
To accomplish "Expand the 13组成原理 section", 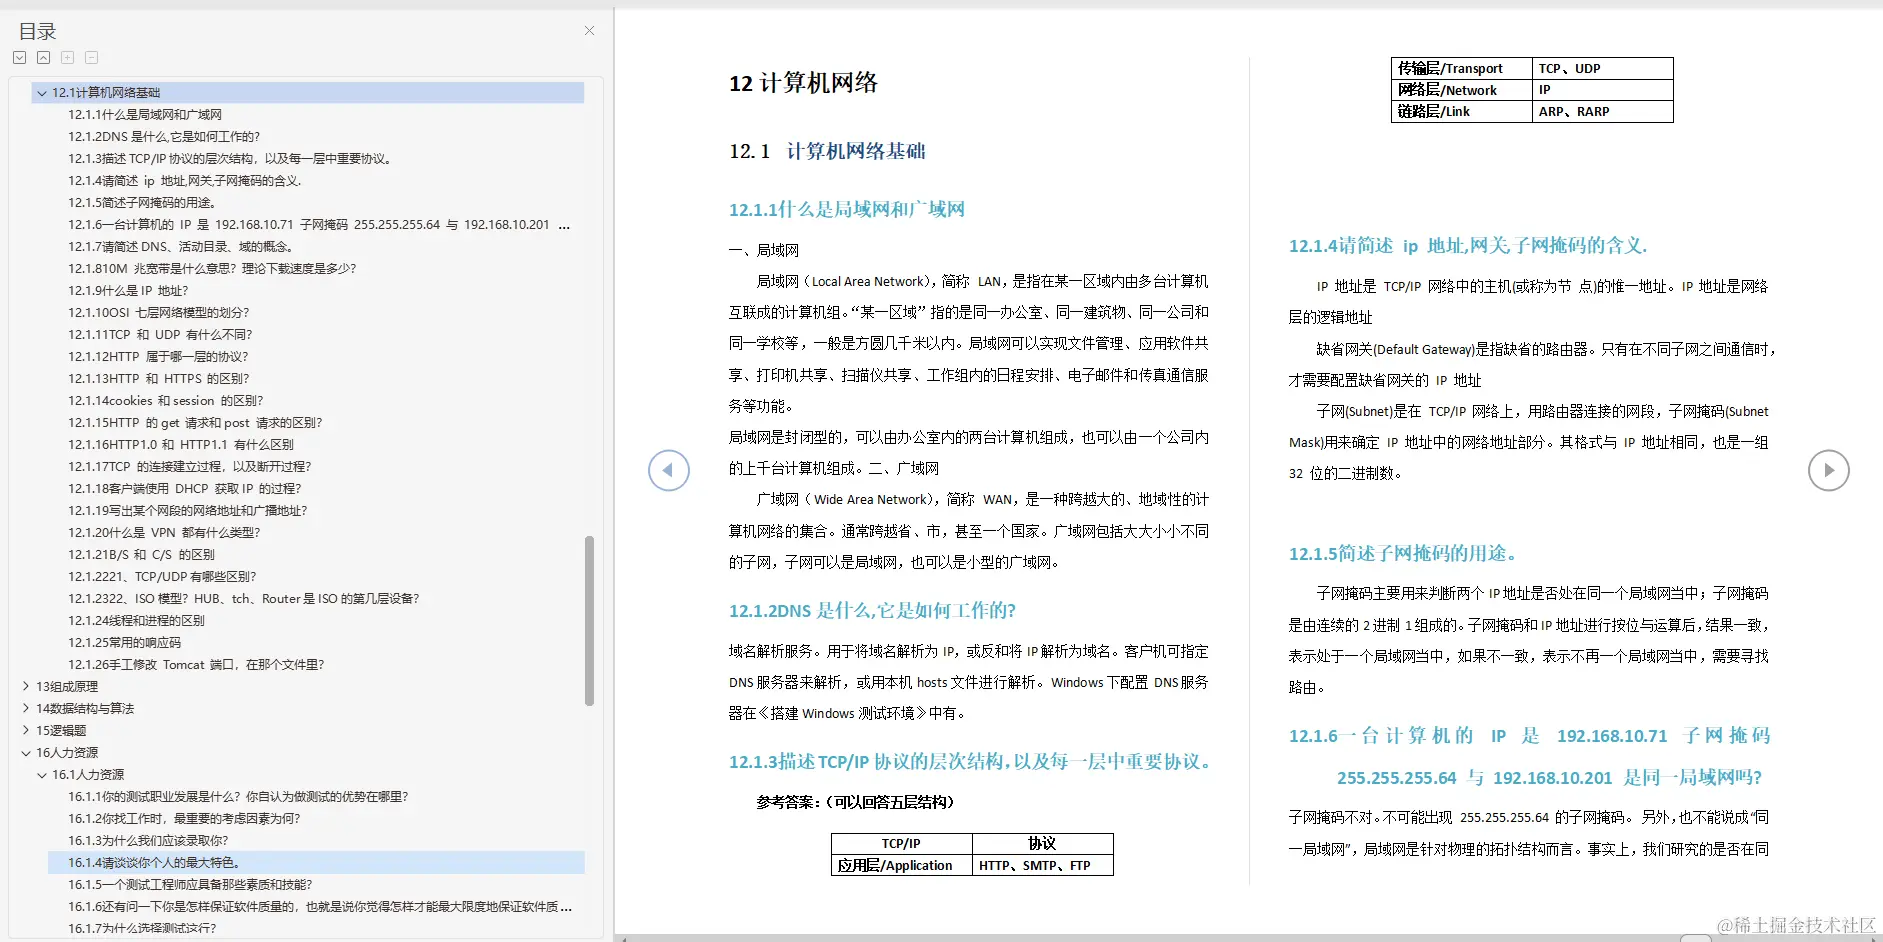I will tap(25, 686).
